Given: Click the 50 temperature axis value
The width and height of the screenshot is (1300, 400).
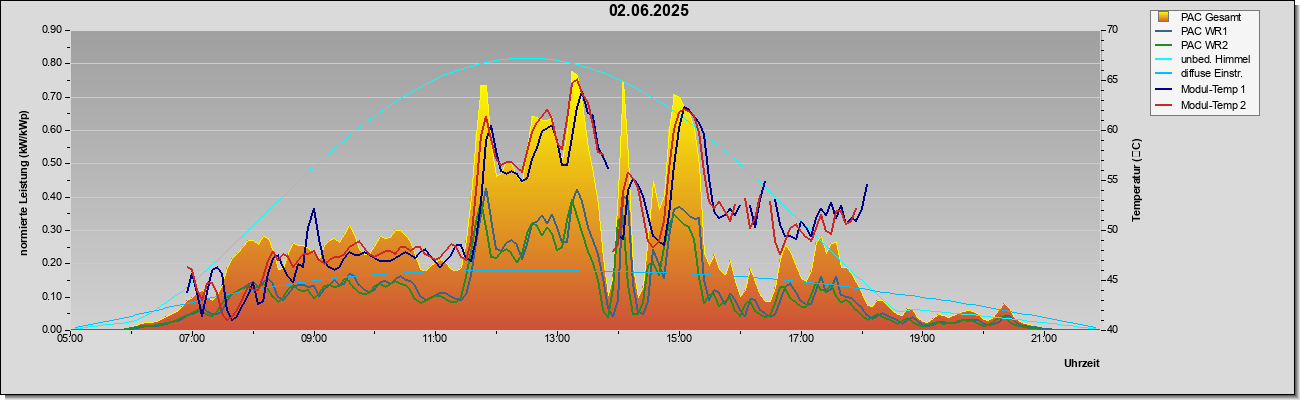Looking at the screenshot, I should pyautogui.click(x=1113, y=230).
